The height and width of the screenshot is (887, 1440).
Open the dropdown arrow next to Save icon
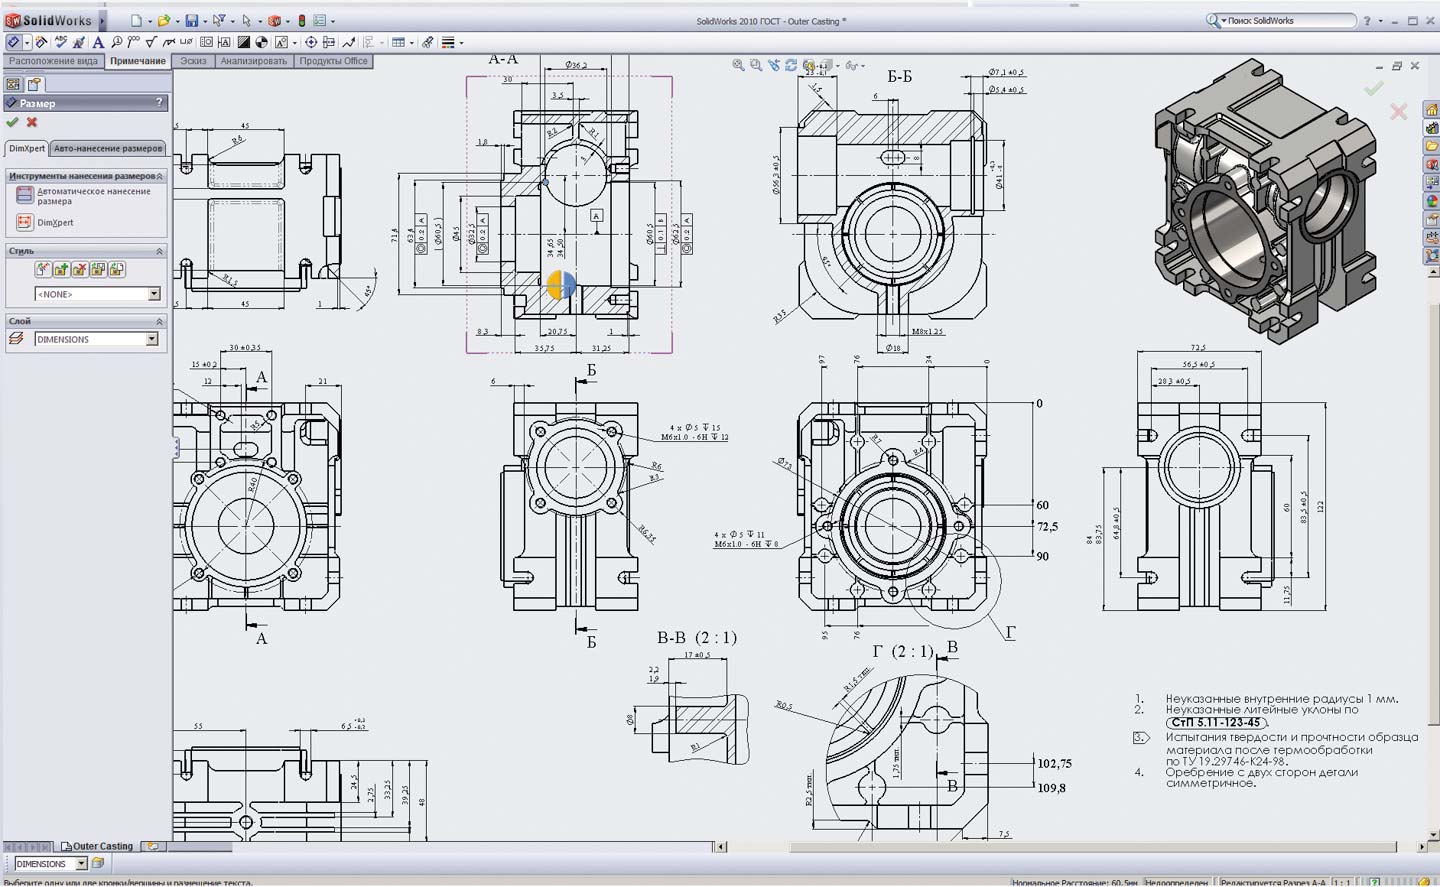(x=204, y=21)
